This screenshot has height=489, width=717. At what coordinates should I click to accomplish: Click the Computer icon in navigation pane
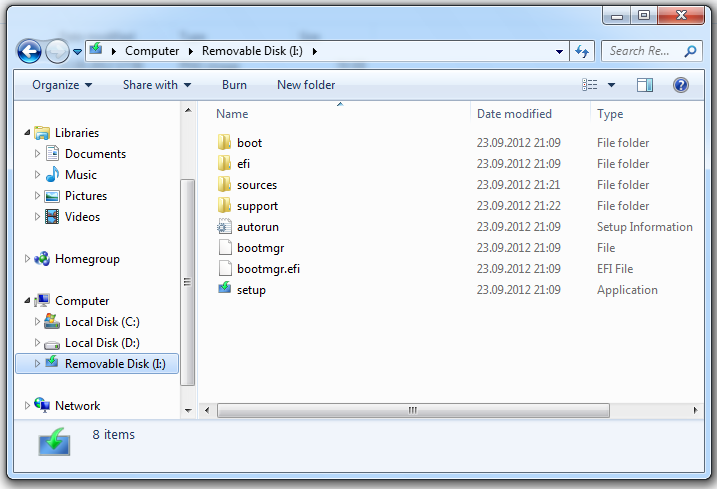pos(43,301)
